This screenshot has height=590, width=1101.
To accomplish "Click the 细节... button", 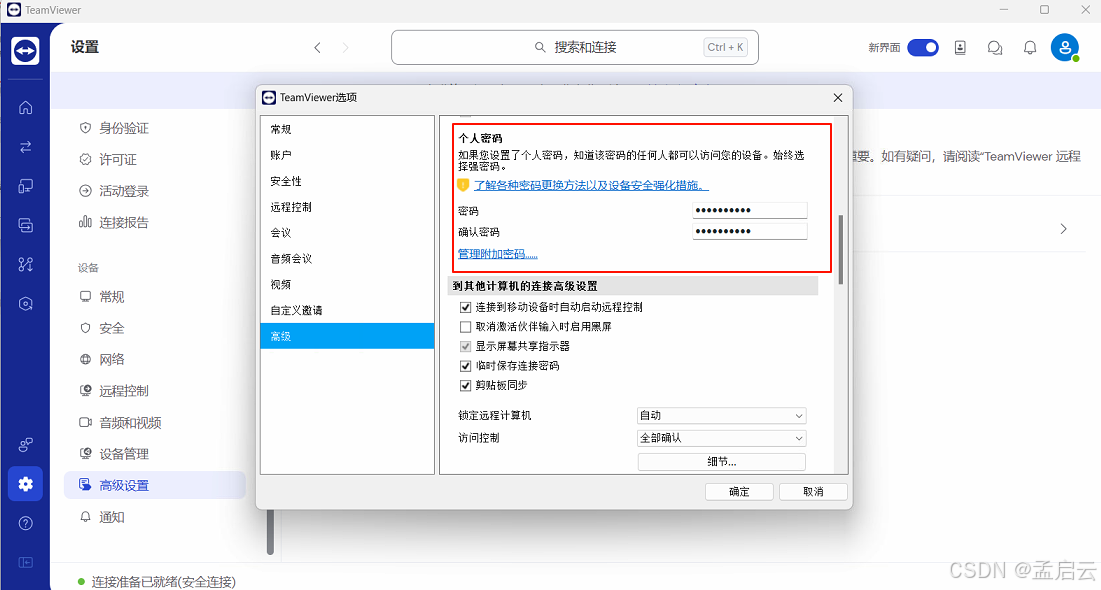I will [x=721, y=461].
